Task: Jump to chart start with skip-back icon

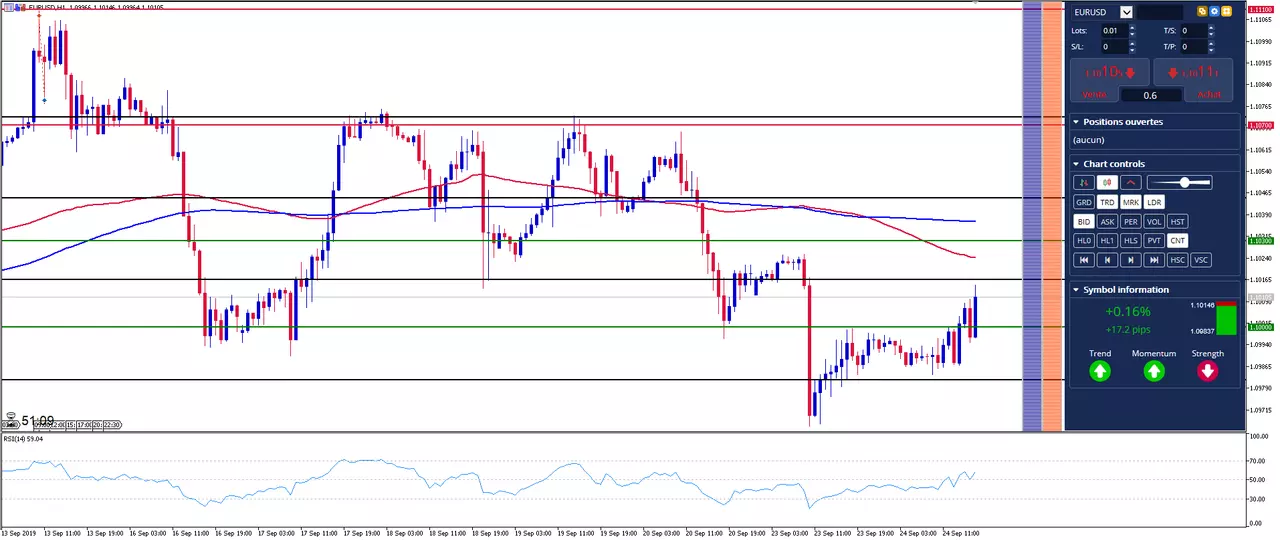Action: 1083,260
